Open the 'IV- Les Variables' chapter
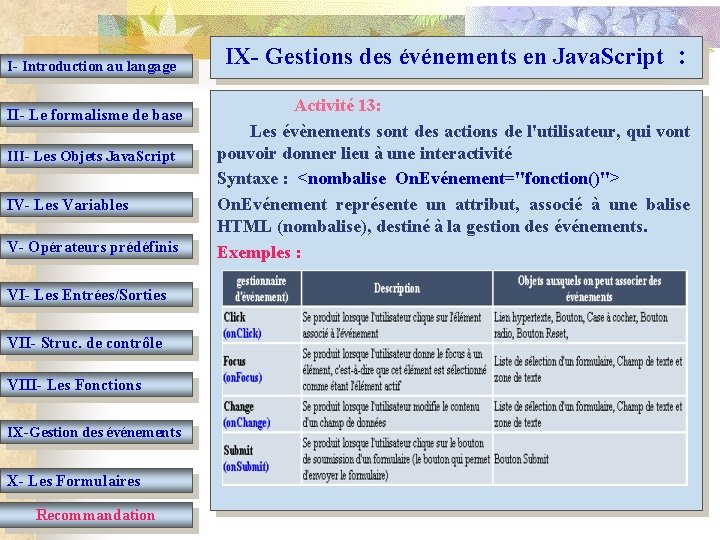The width and height of the screenshot is (720, 540). click(x=96, y=204)
